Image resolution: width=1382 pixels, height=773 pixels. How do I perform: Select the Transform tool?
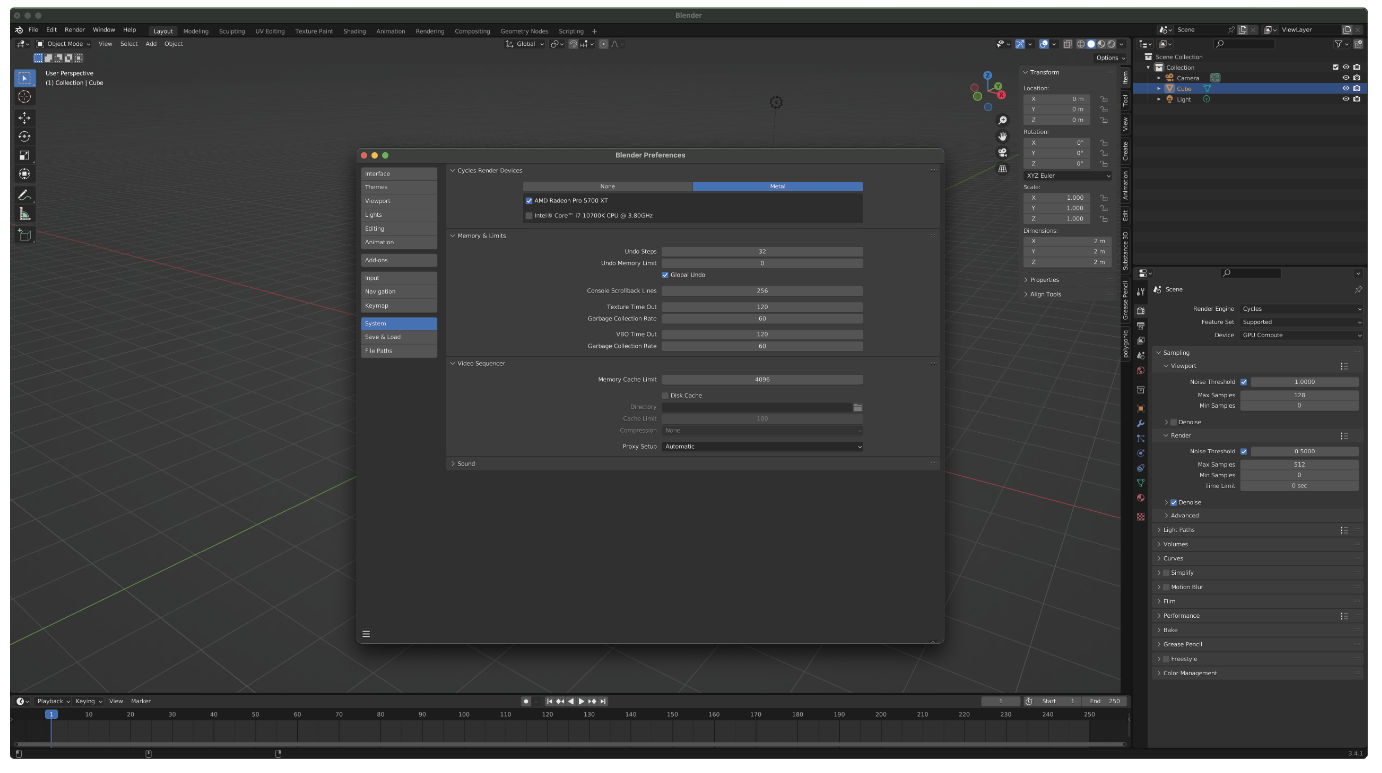[x=25, y=174]
